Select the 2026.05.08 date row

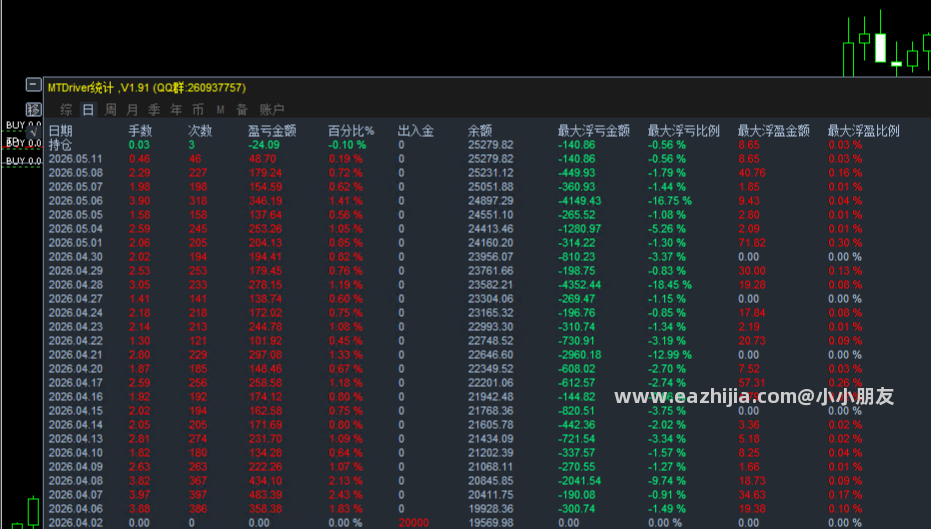point(75,173)
